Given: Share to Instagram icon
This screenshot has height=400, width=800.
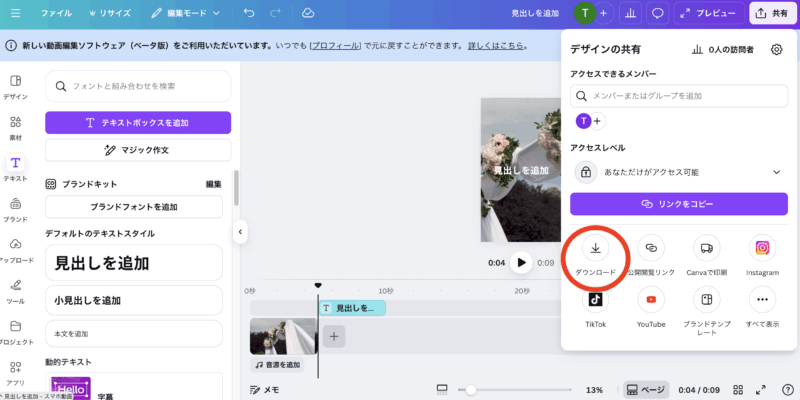Looking at the screenshot, I should click(x=762, y=248).
